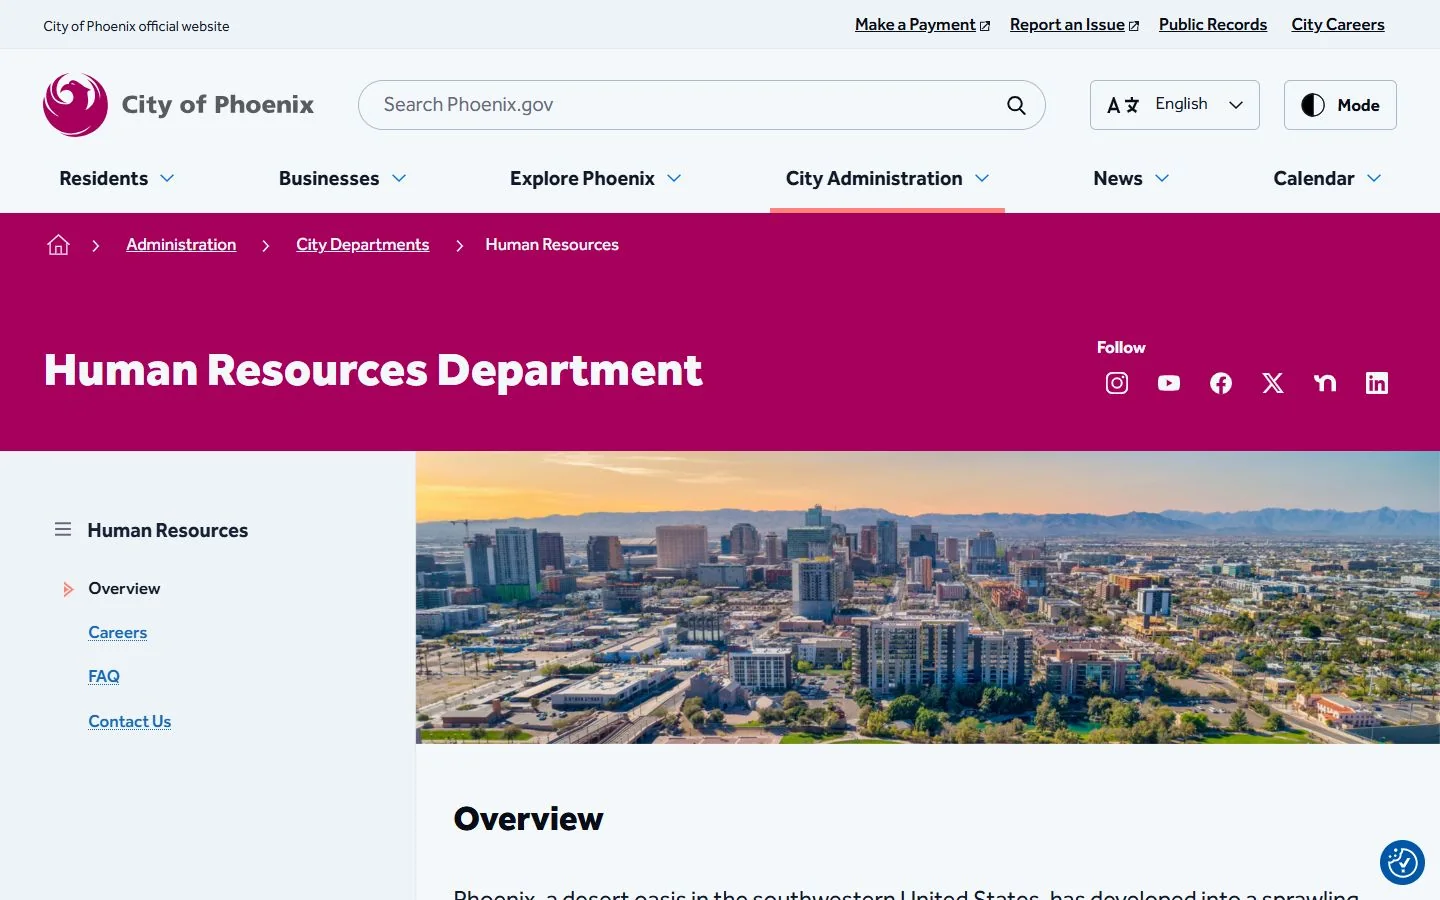This screenshot has width=1440, height=900.
Task: Open the Public Records link
Action: coord(1213,25)
